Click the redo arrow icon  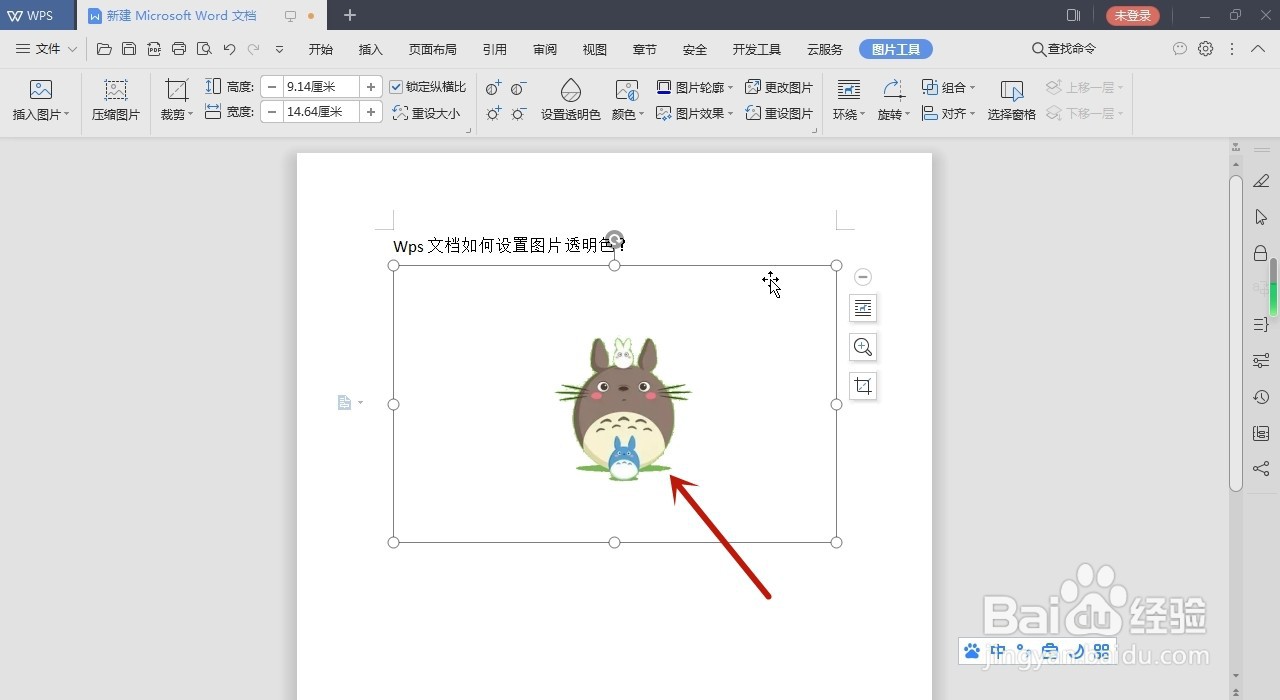coord(254,49)
